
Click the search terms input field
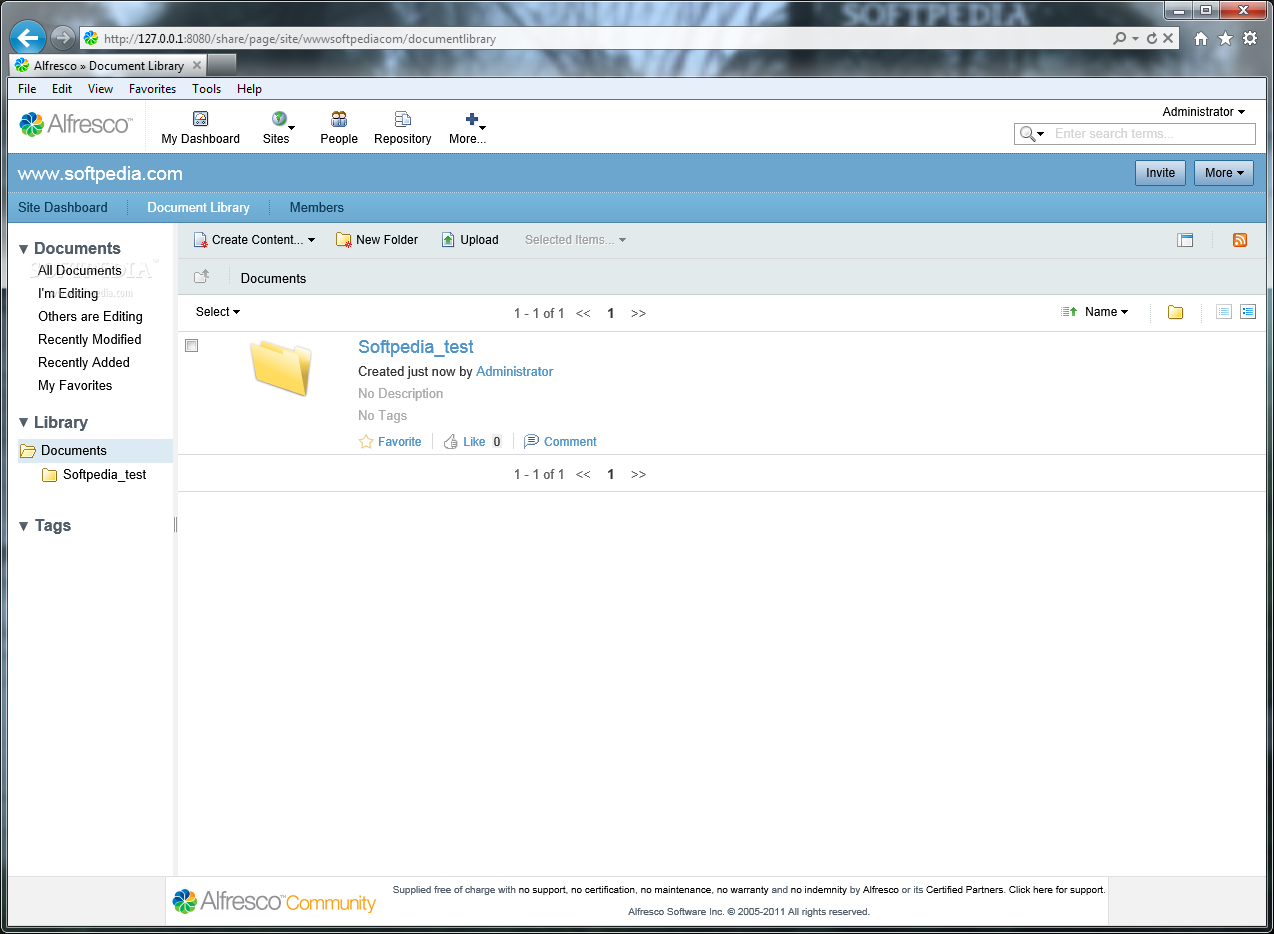pos(1153,134)
